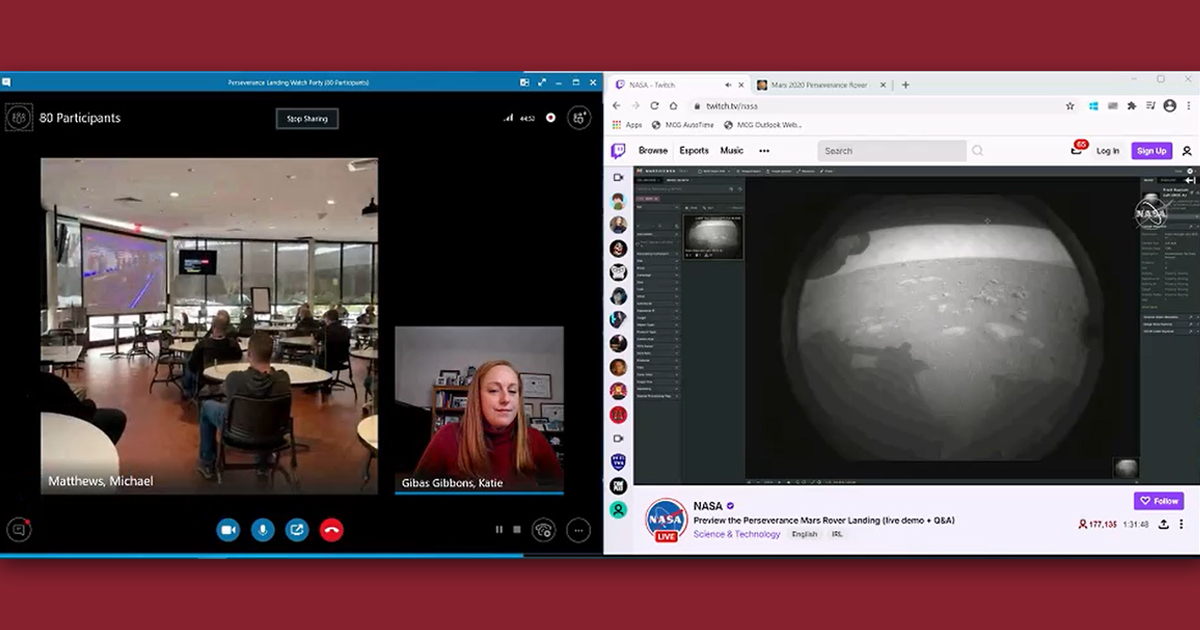Screen dimensions: 1200x630
Task: Open Music in Twitch navigation
Action: tap(732, 150)
